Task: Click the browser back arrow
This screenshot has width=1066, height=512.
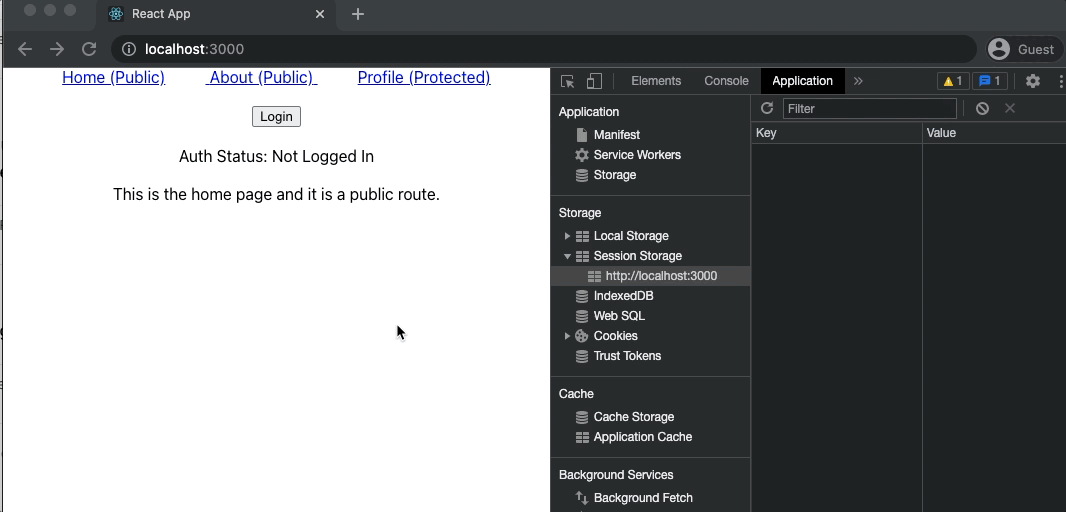Action: point(25,49)
